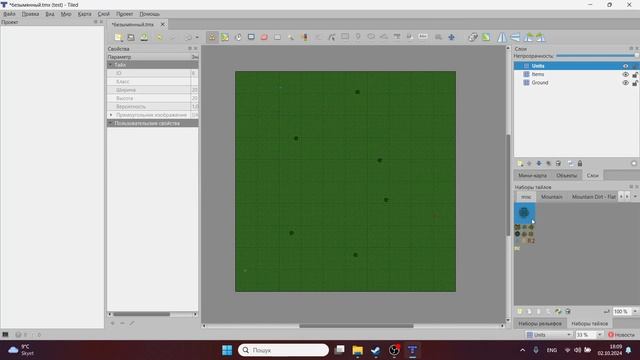Click the Rotate Right icon
The height and width of the screenshot is (360, 640).
click(540, 37)
